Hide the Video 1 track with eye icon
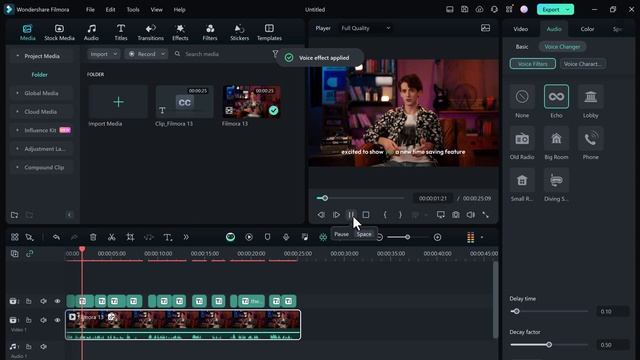This screenshot has width=640, height=360. pos(57,320)
